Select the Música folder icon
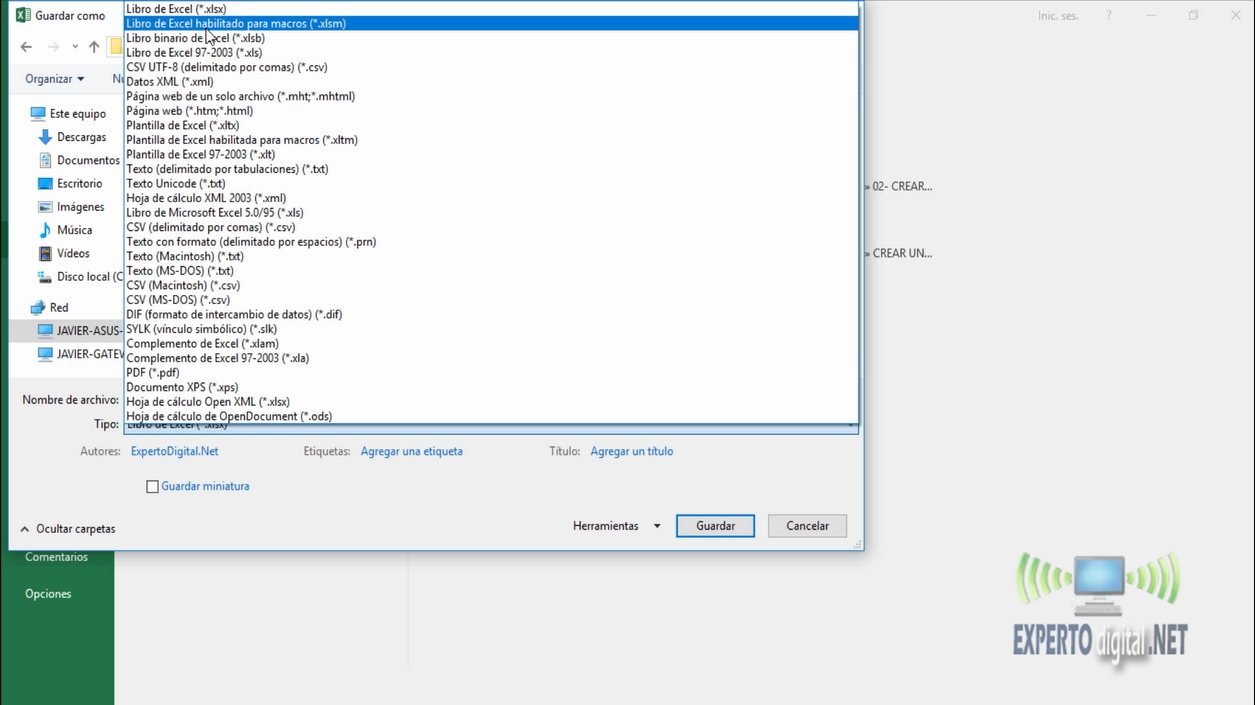This screenshot has height=705, width=1255. tap(45, 230)
